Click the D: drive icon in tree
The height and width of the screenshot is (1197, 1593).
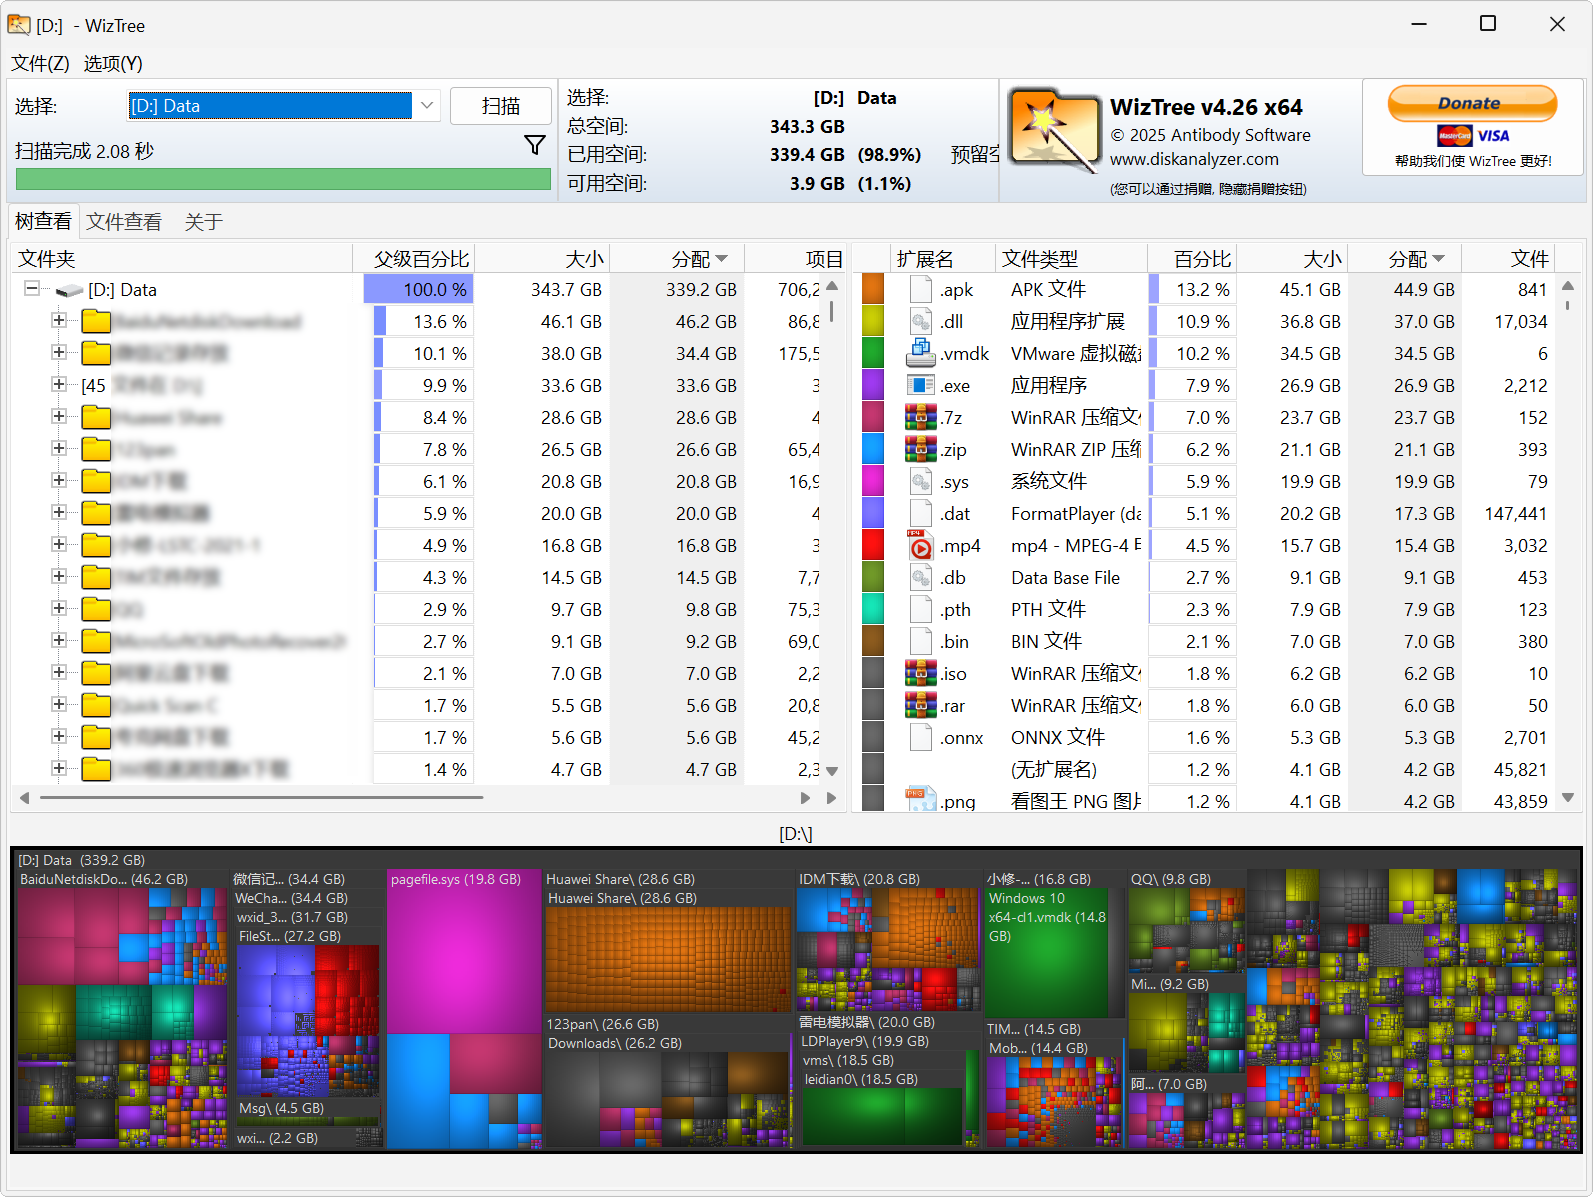pos(69,290)
